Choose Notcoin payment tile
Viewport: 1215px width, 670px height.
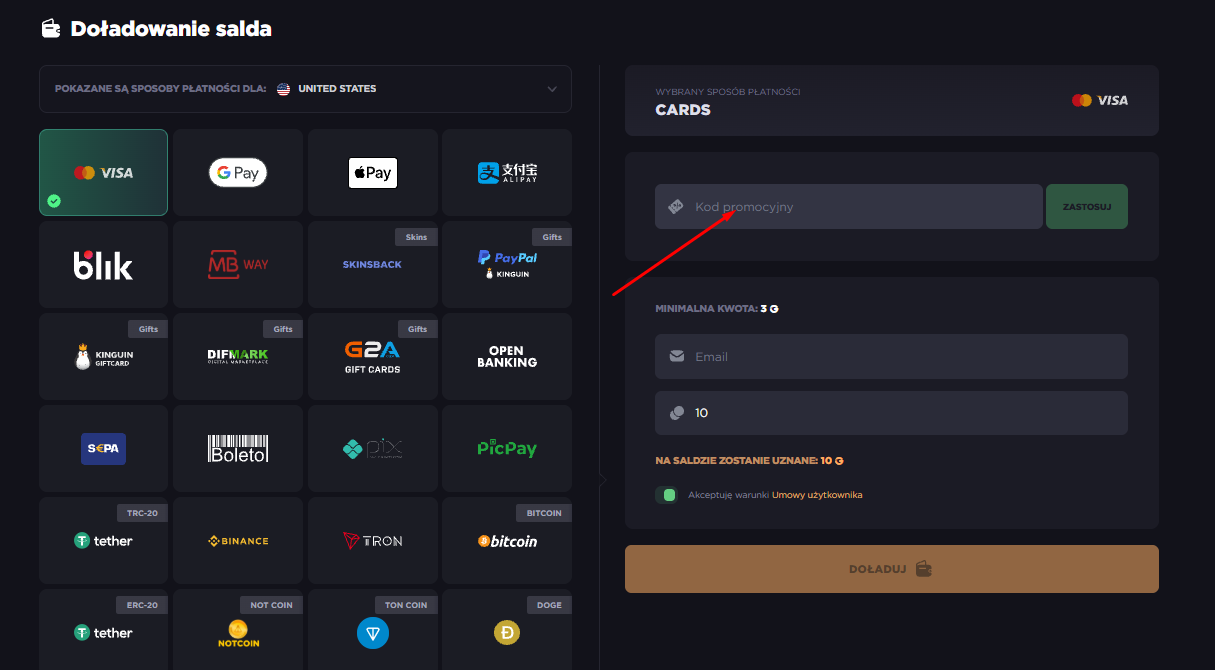(238, 630)
